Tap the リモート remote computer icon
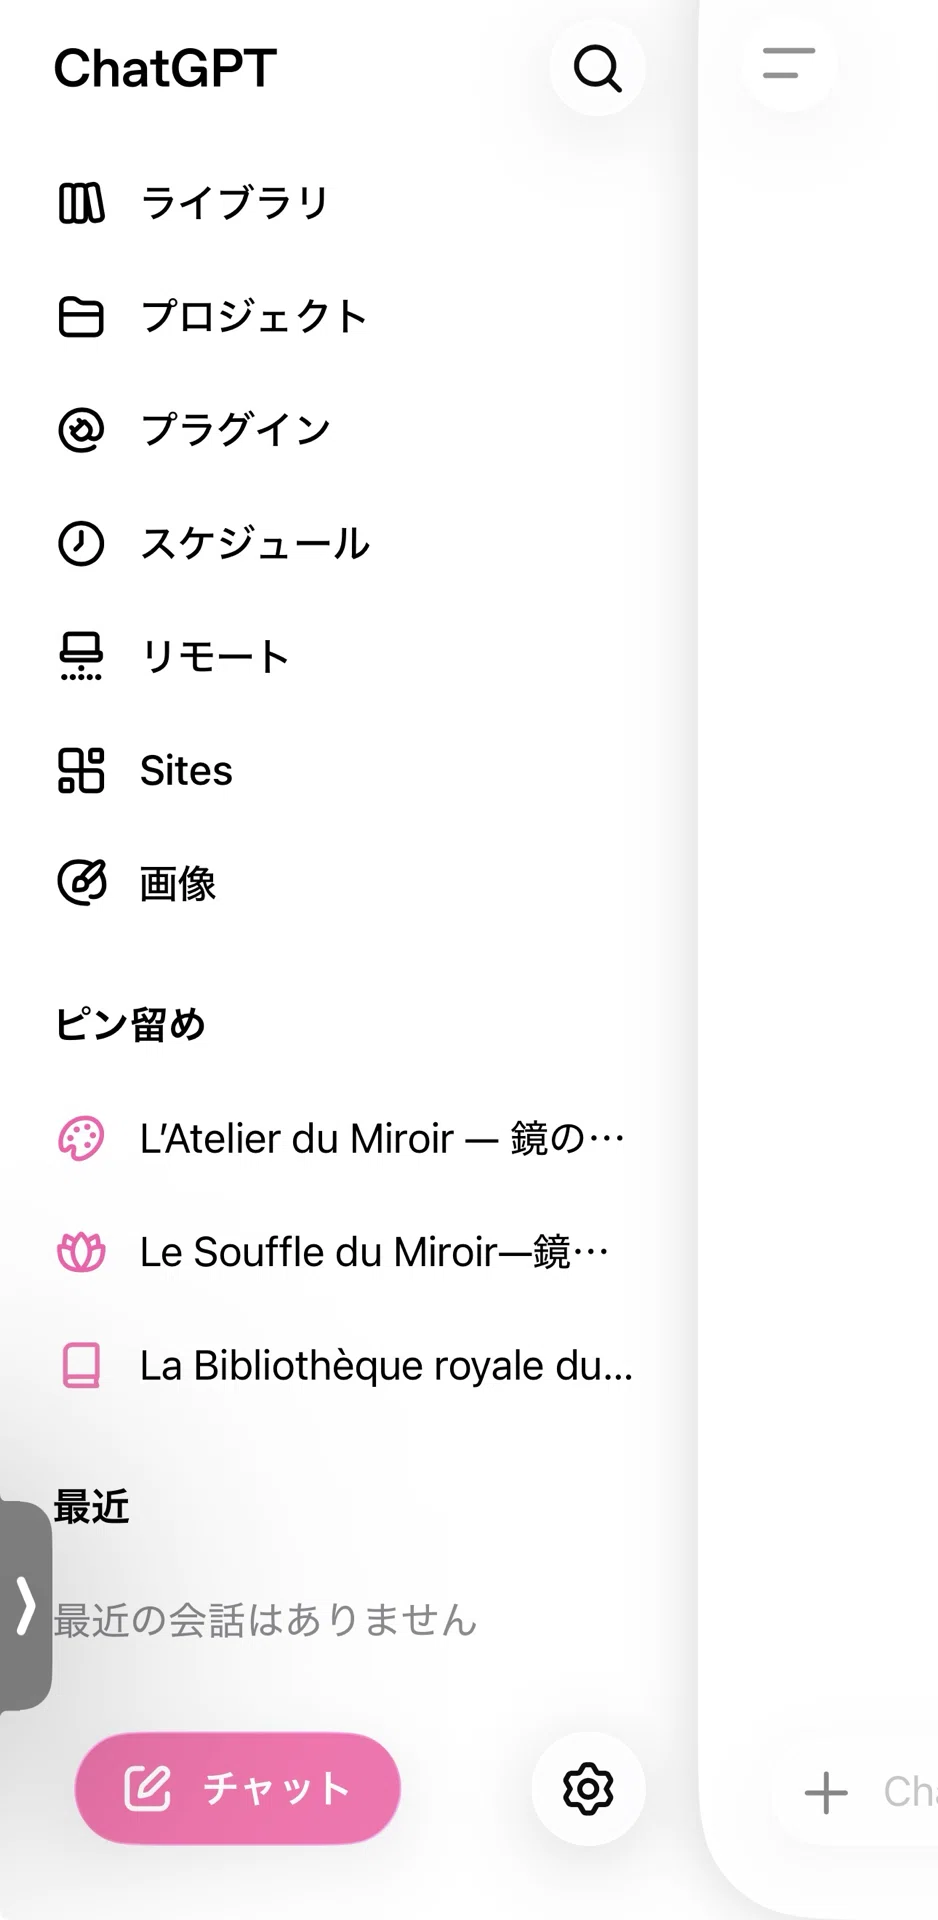Image resolution: width=938 pixels, height=1920 pixels. pos(81,657)
